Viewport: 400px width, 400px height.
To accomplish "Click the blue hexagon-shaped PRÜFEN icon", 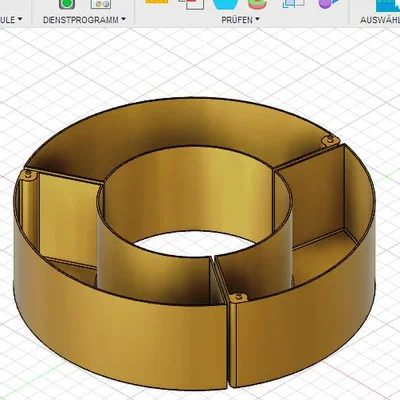I will [x=225, y=4].
